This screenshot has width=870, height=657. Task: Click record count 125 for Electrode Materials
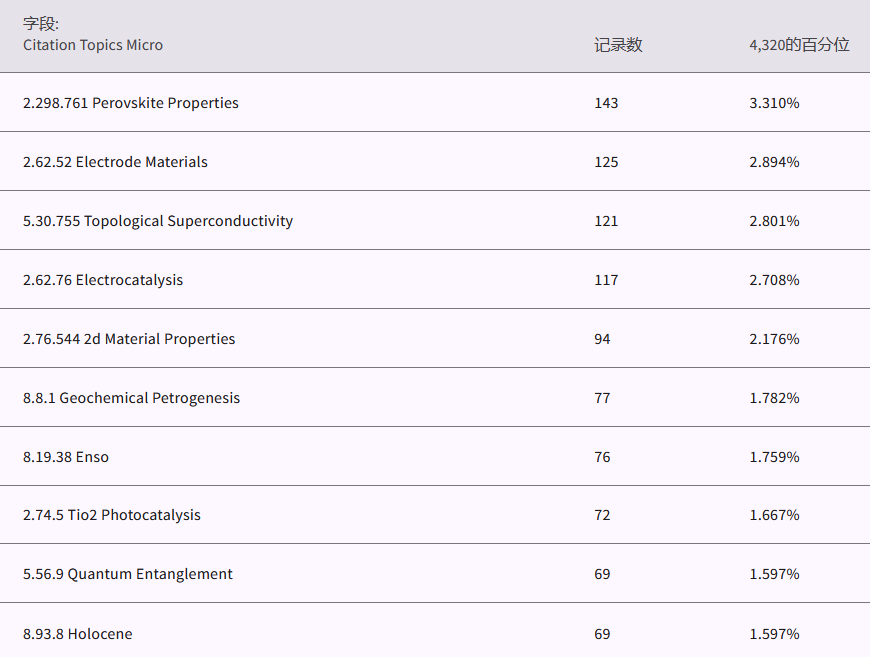[x=606, y=162]
